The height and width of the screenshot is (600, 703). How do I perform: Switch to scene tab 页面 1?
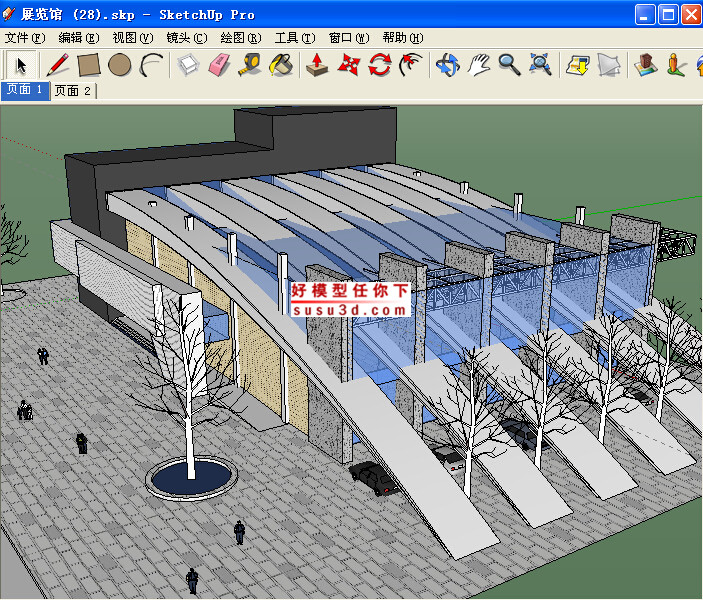[x=25, y=91]
